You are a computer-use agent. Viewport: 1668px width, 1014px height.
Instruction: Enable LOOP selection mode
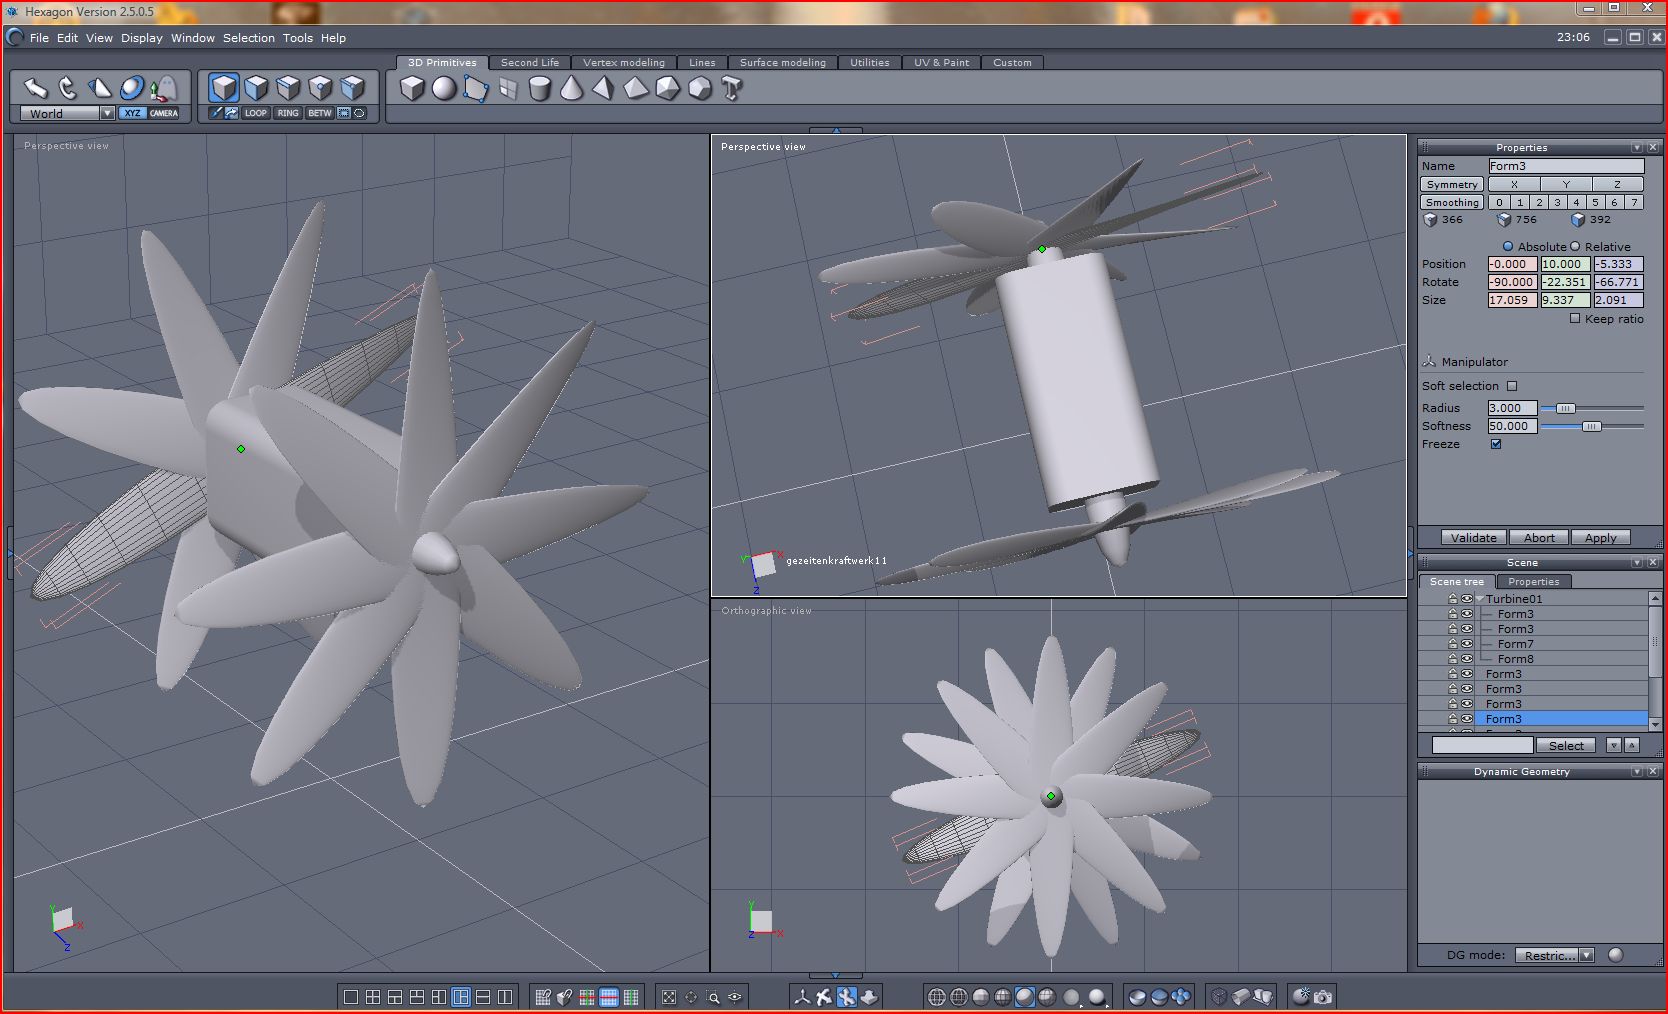(x=256, y=113)
